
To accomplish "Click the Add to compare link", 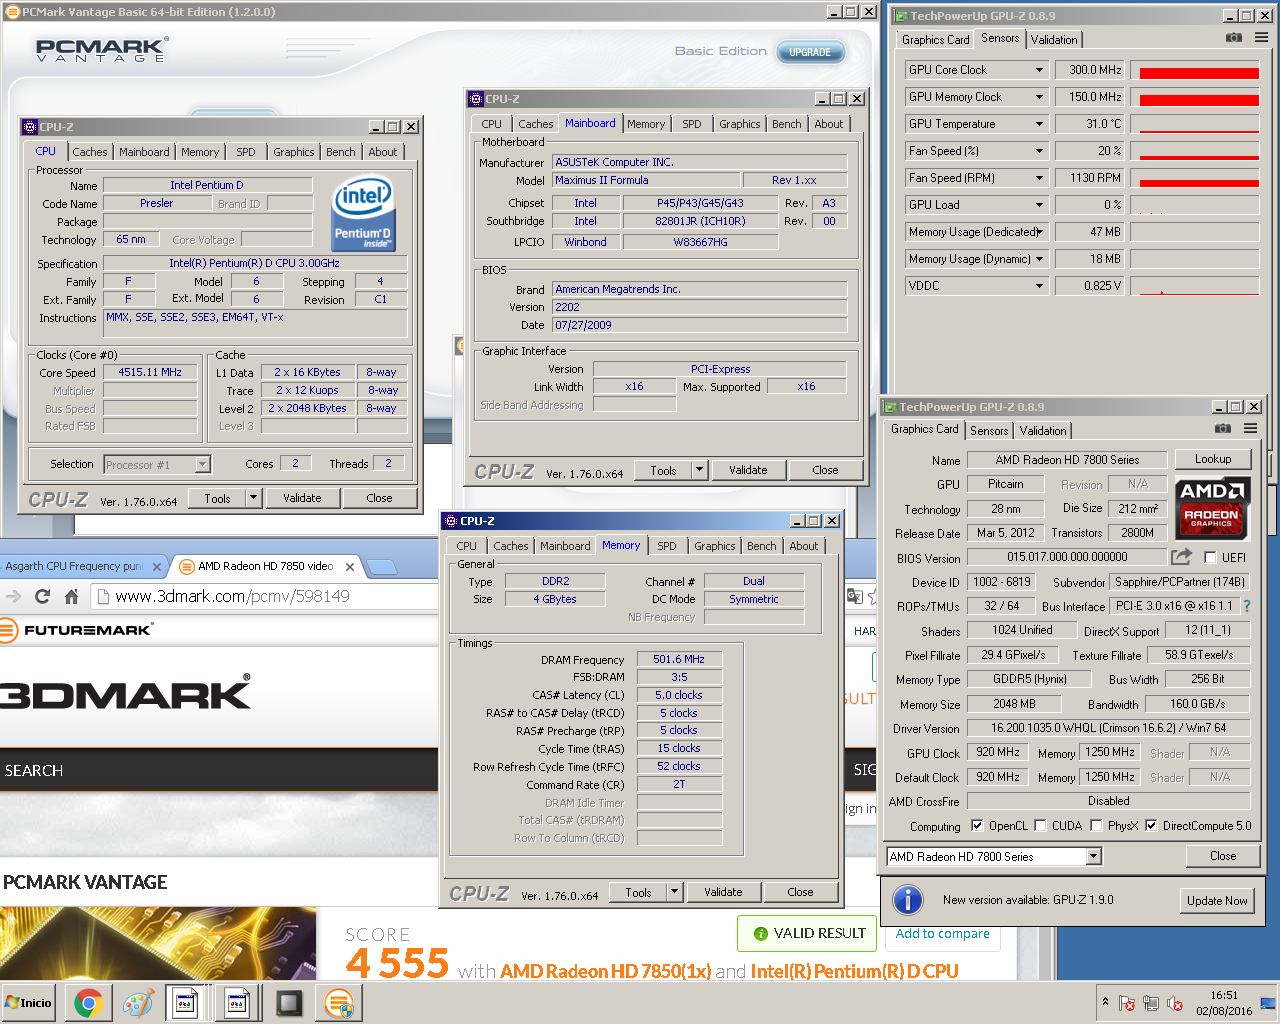I will point(943,933).
